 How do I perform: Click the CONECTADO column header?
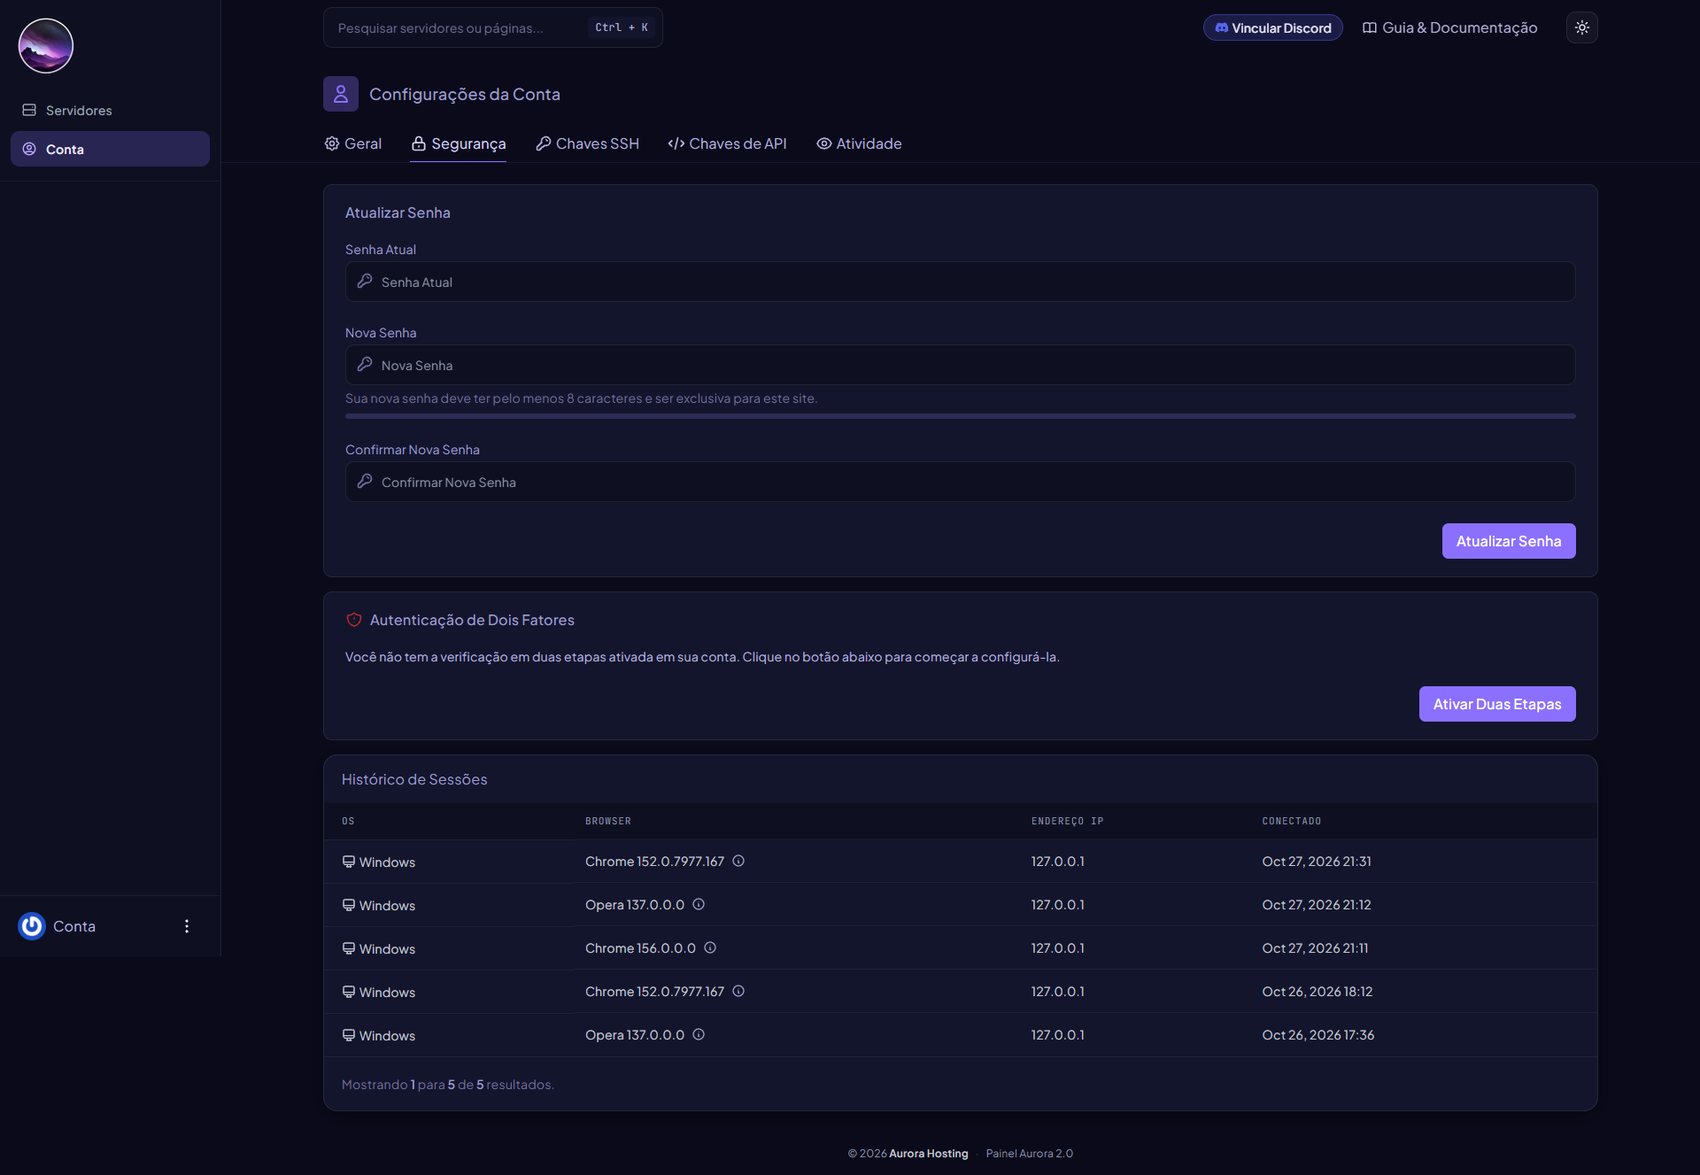click(1291, 821)
